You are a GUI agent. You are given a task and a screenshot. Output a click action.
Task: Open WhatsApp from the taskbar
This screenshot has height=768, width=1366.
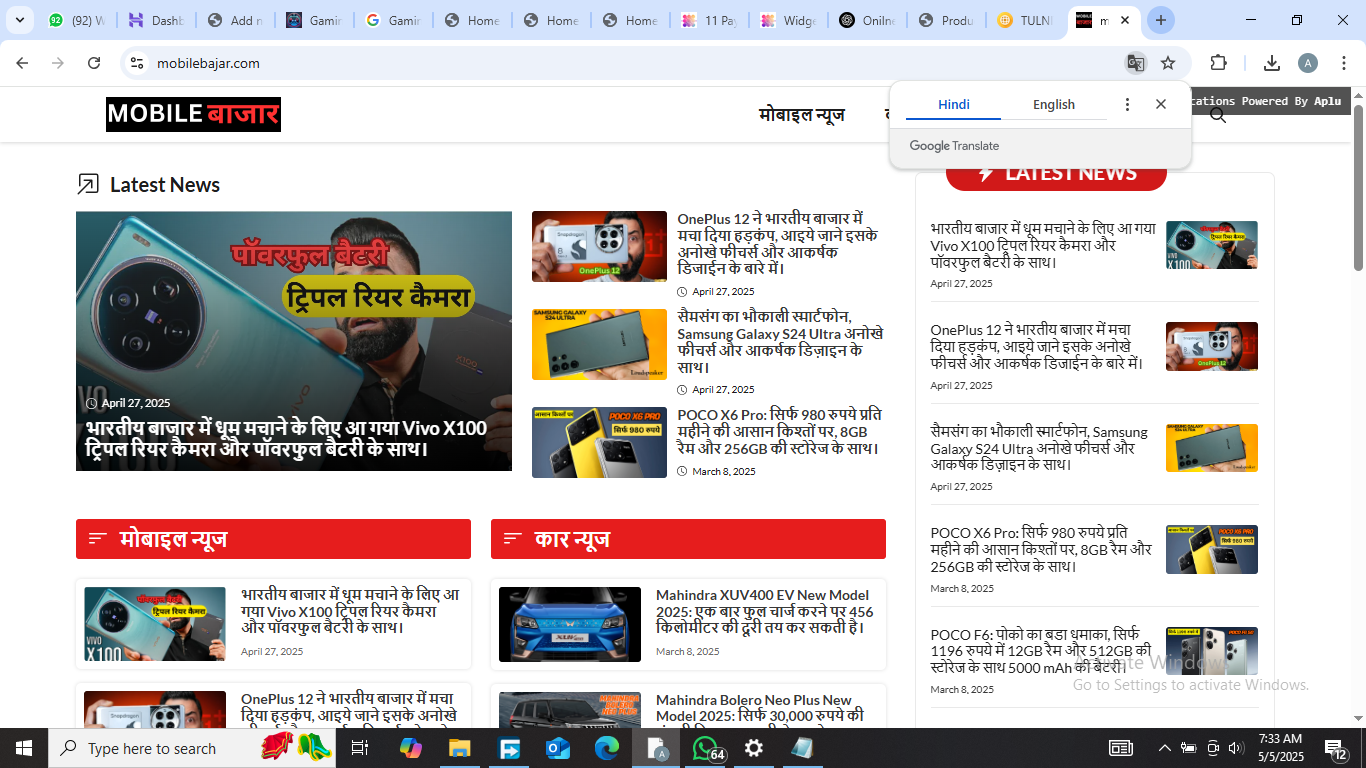point(706,748)
